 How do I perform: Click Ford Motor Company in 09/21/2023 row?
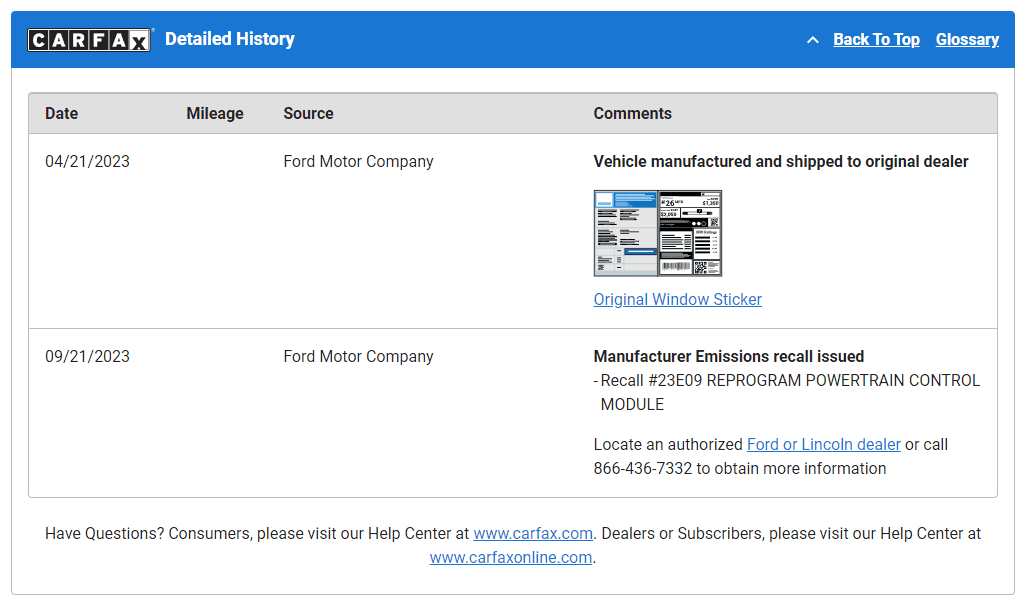click(358, 357)
